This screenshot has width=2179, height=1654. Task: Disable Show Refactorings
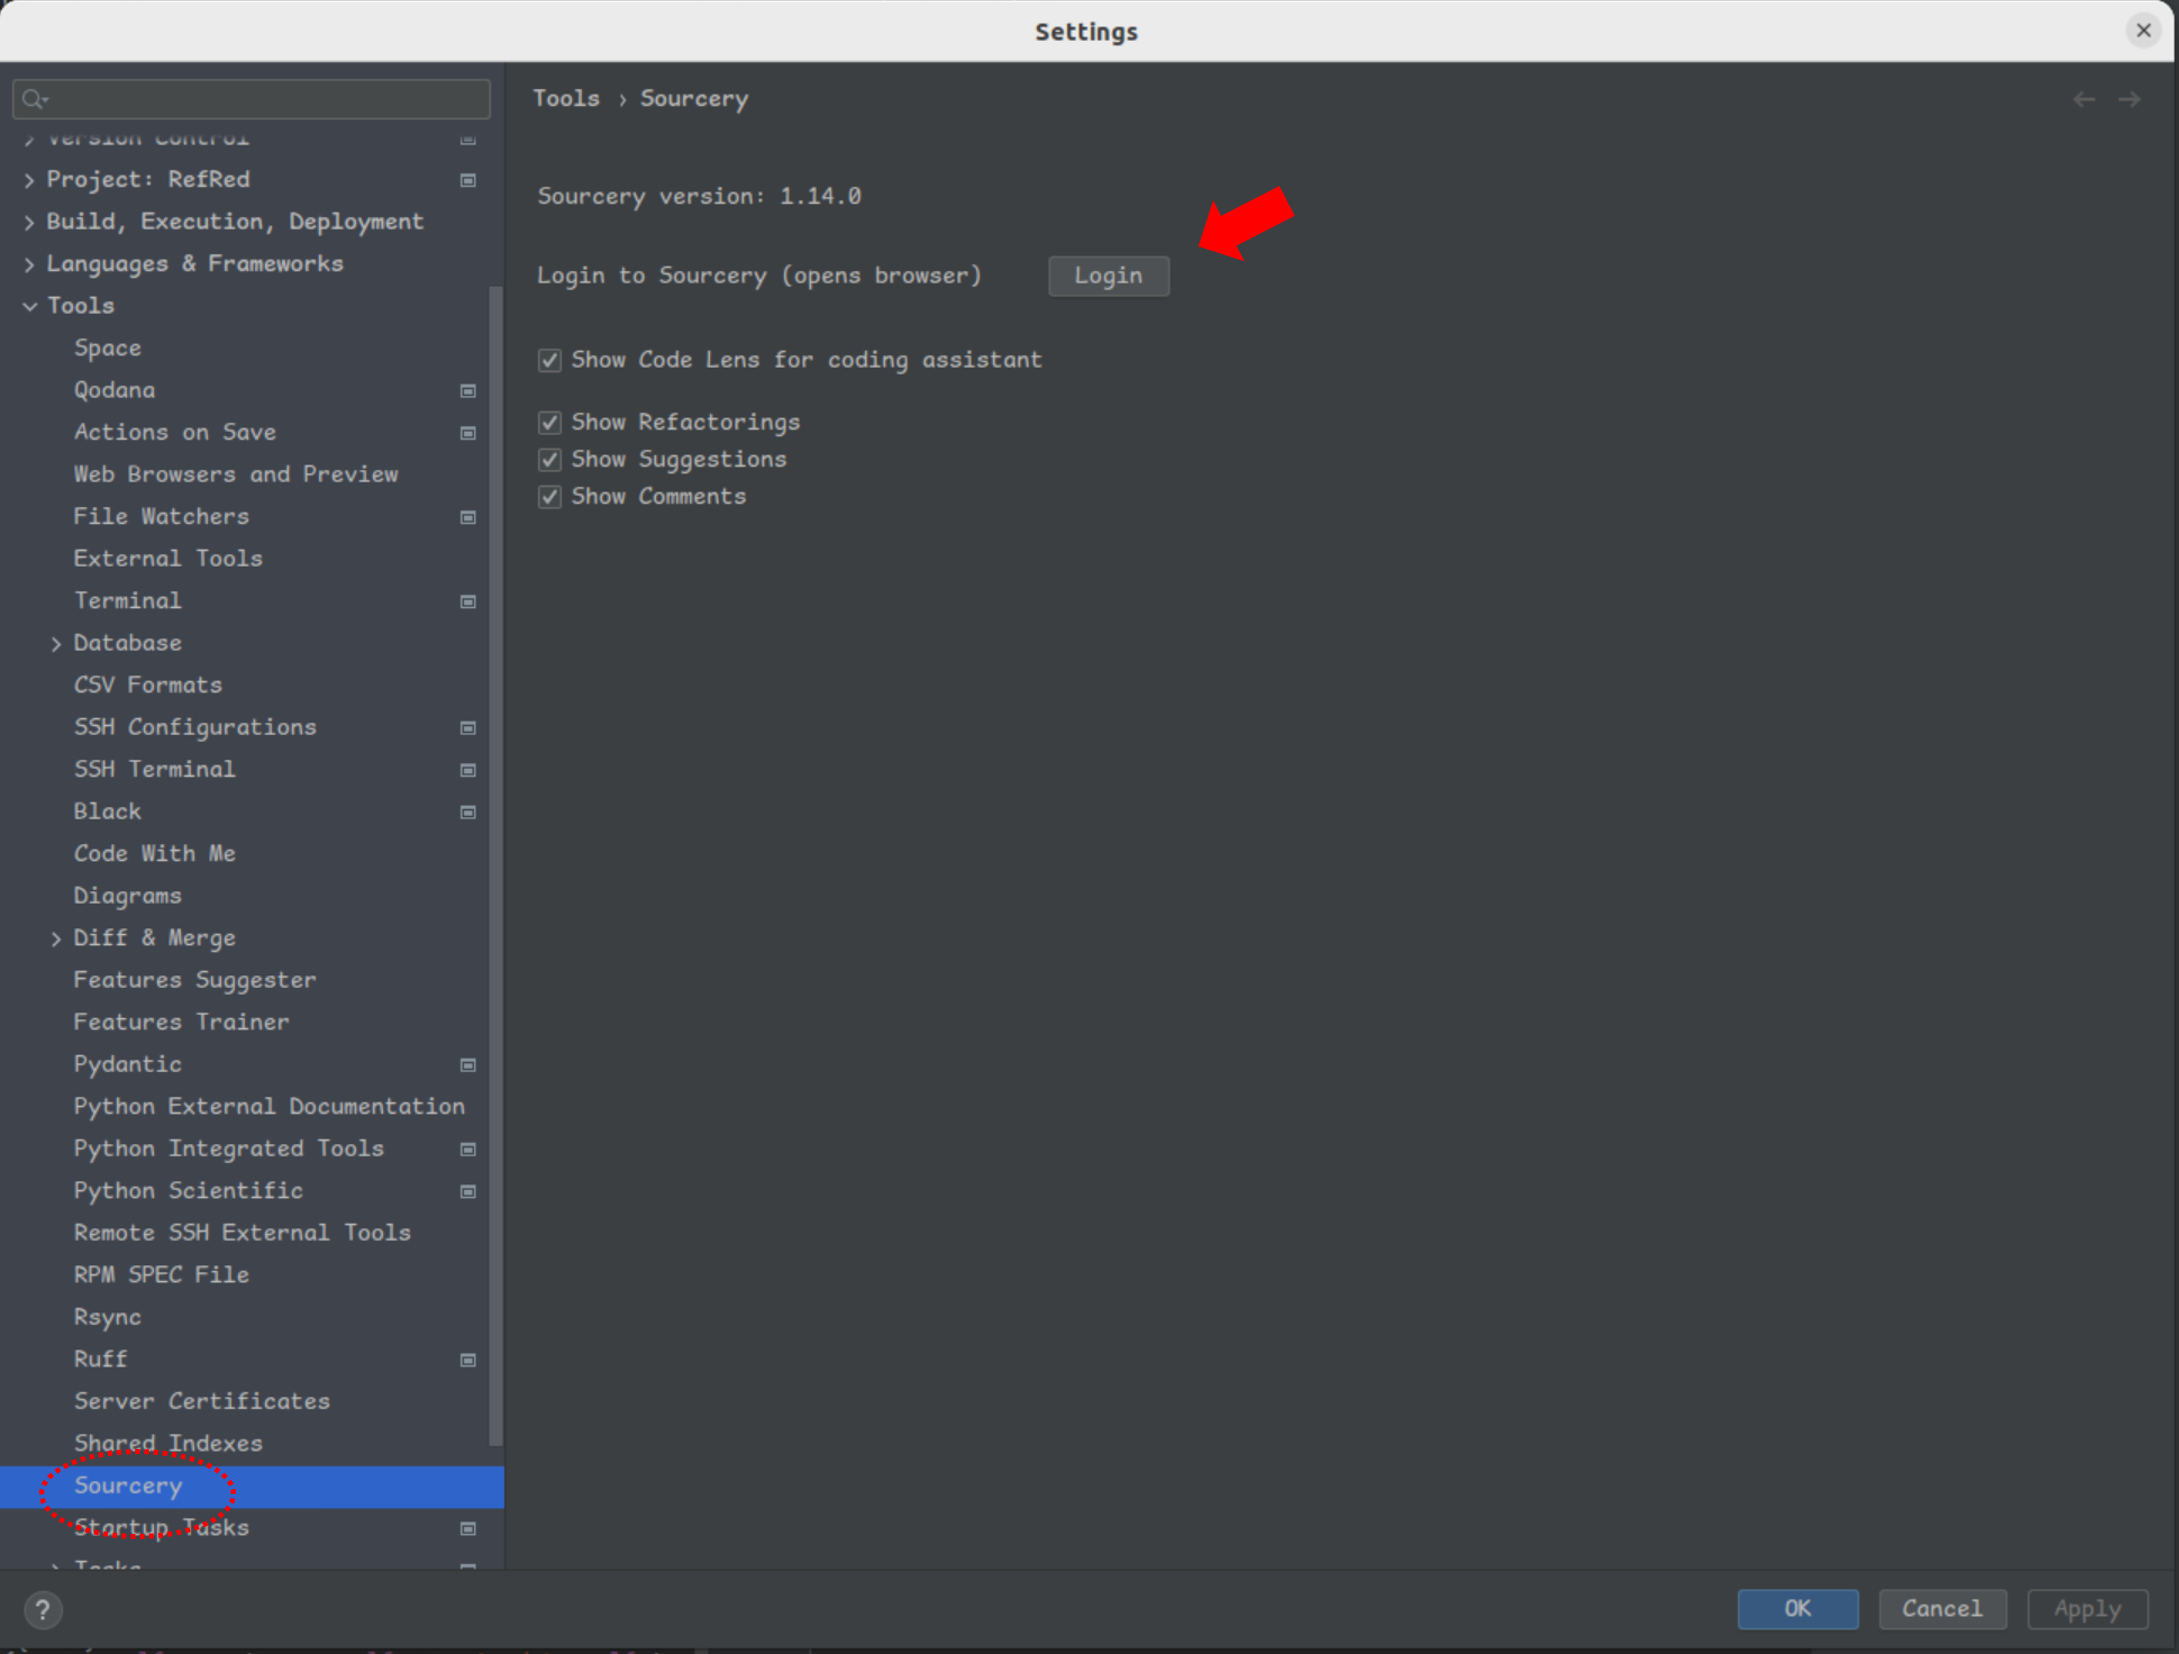click(x=549, y=422)
